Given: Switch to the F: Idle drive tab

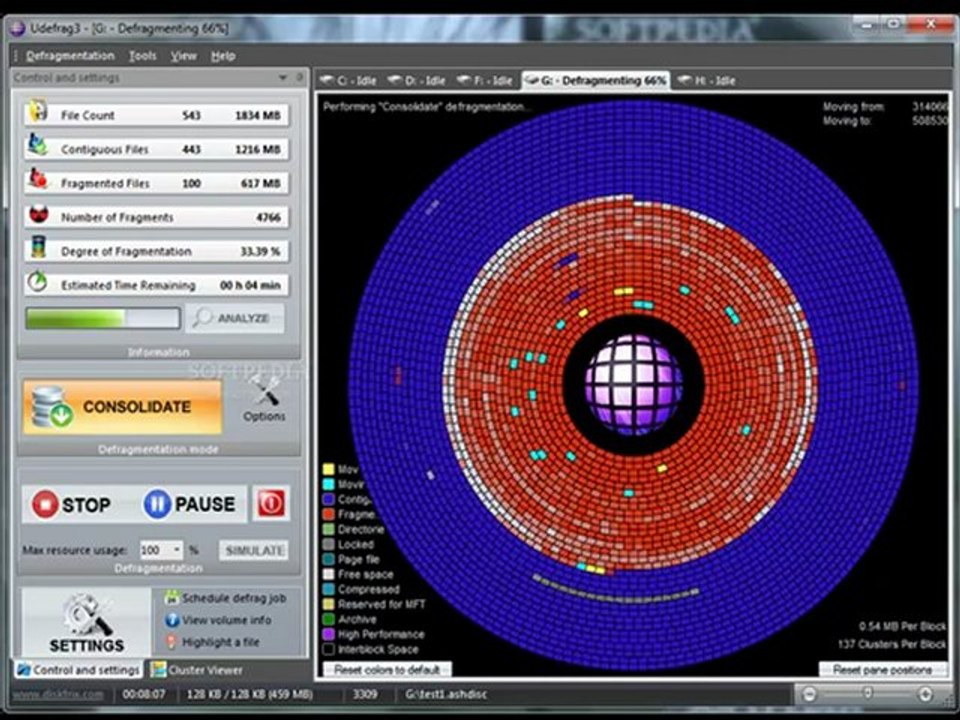Looking at the screenshot, I should pos(485,81).
